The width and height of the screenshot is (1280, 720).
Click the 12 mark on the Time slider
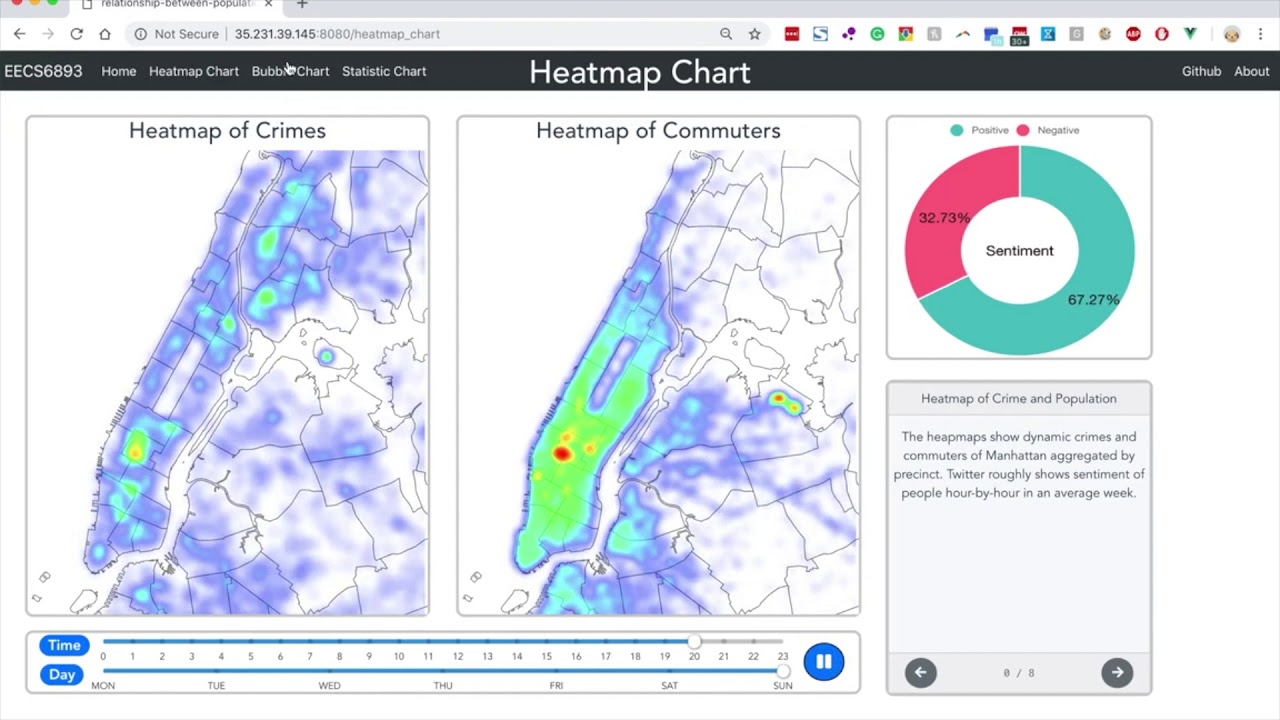[x=457, y=656]
